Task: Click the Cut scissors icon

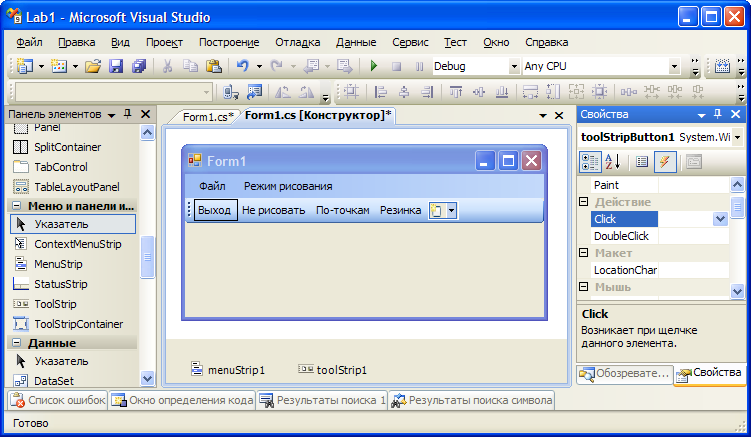Action: 167,66
